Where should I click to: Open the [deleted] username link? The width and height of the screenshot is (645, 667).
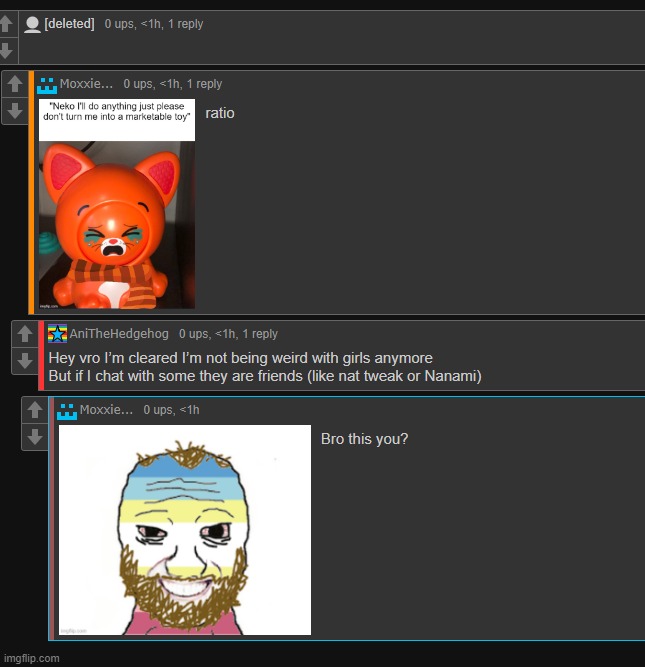coord(69,24)
